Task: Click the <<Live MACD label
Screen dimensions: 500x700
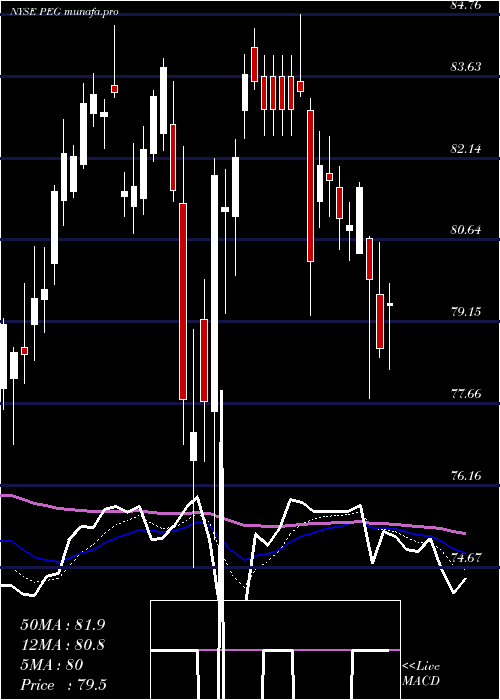Action: pyautogui.click(x=421, y=674)
